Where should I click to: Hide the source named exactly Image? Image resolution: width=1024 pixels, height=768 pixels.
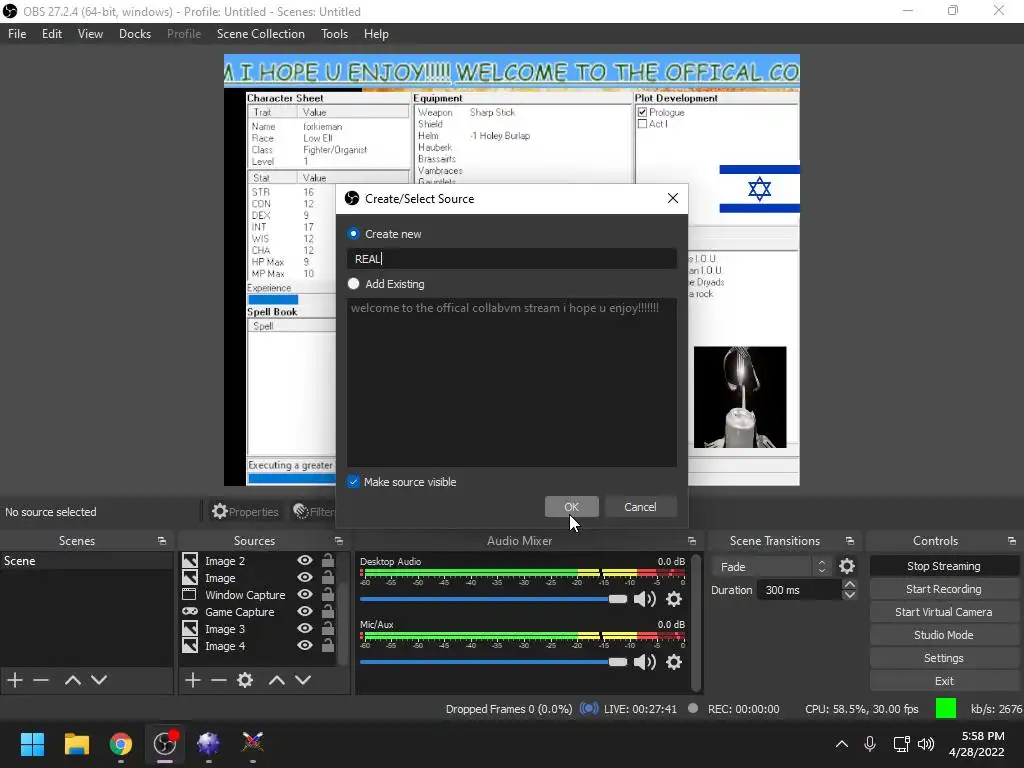(304, 577)
